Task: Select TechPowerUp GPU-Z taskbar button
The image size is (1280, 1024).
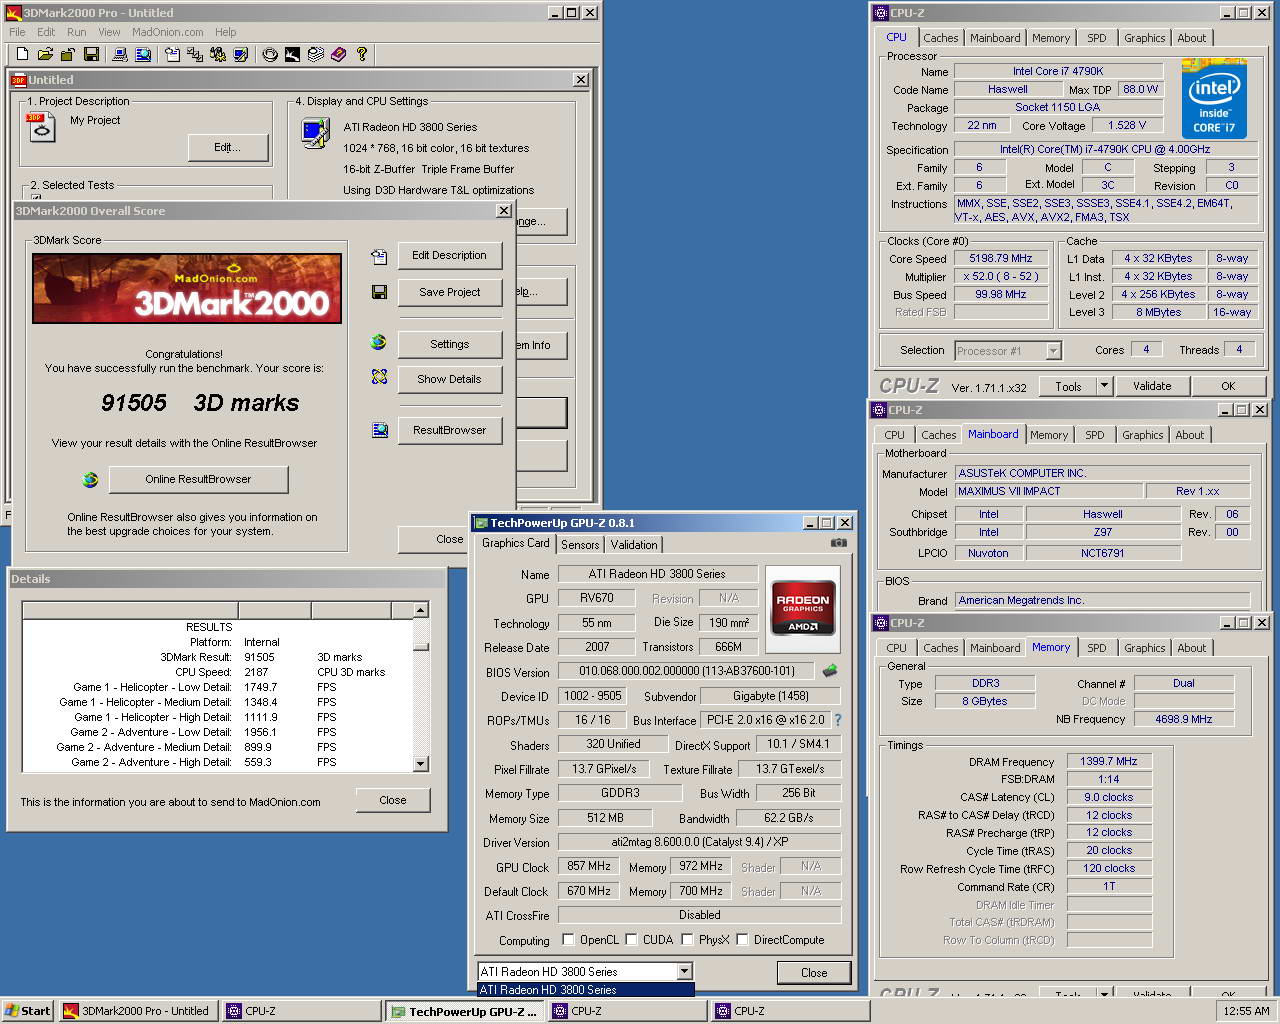Action: pos(466,1012)
